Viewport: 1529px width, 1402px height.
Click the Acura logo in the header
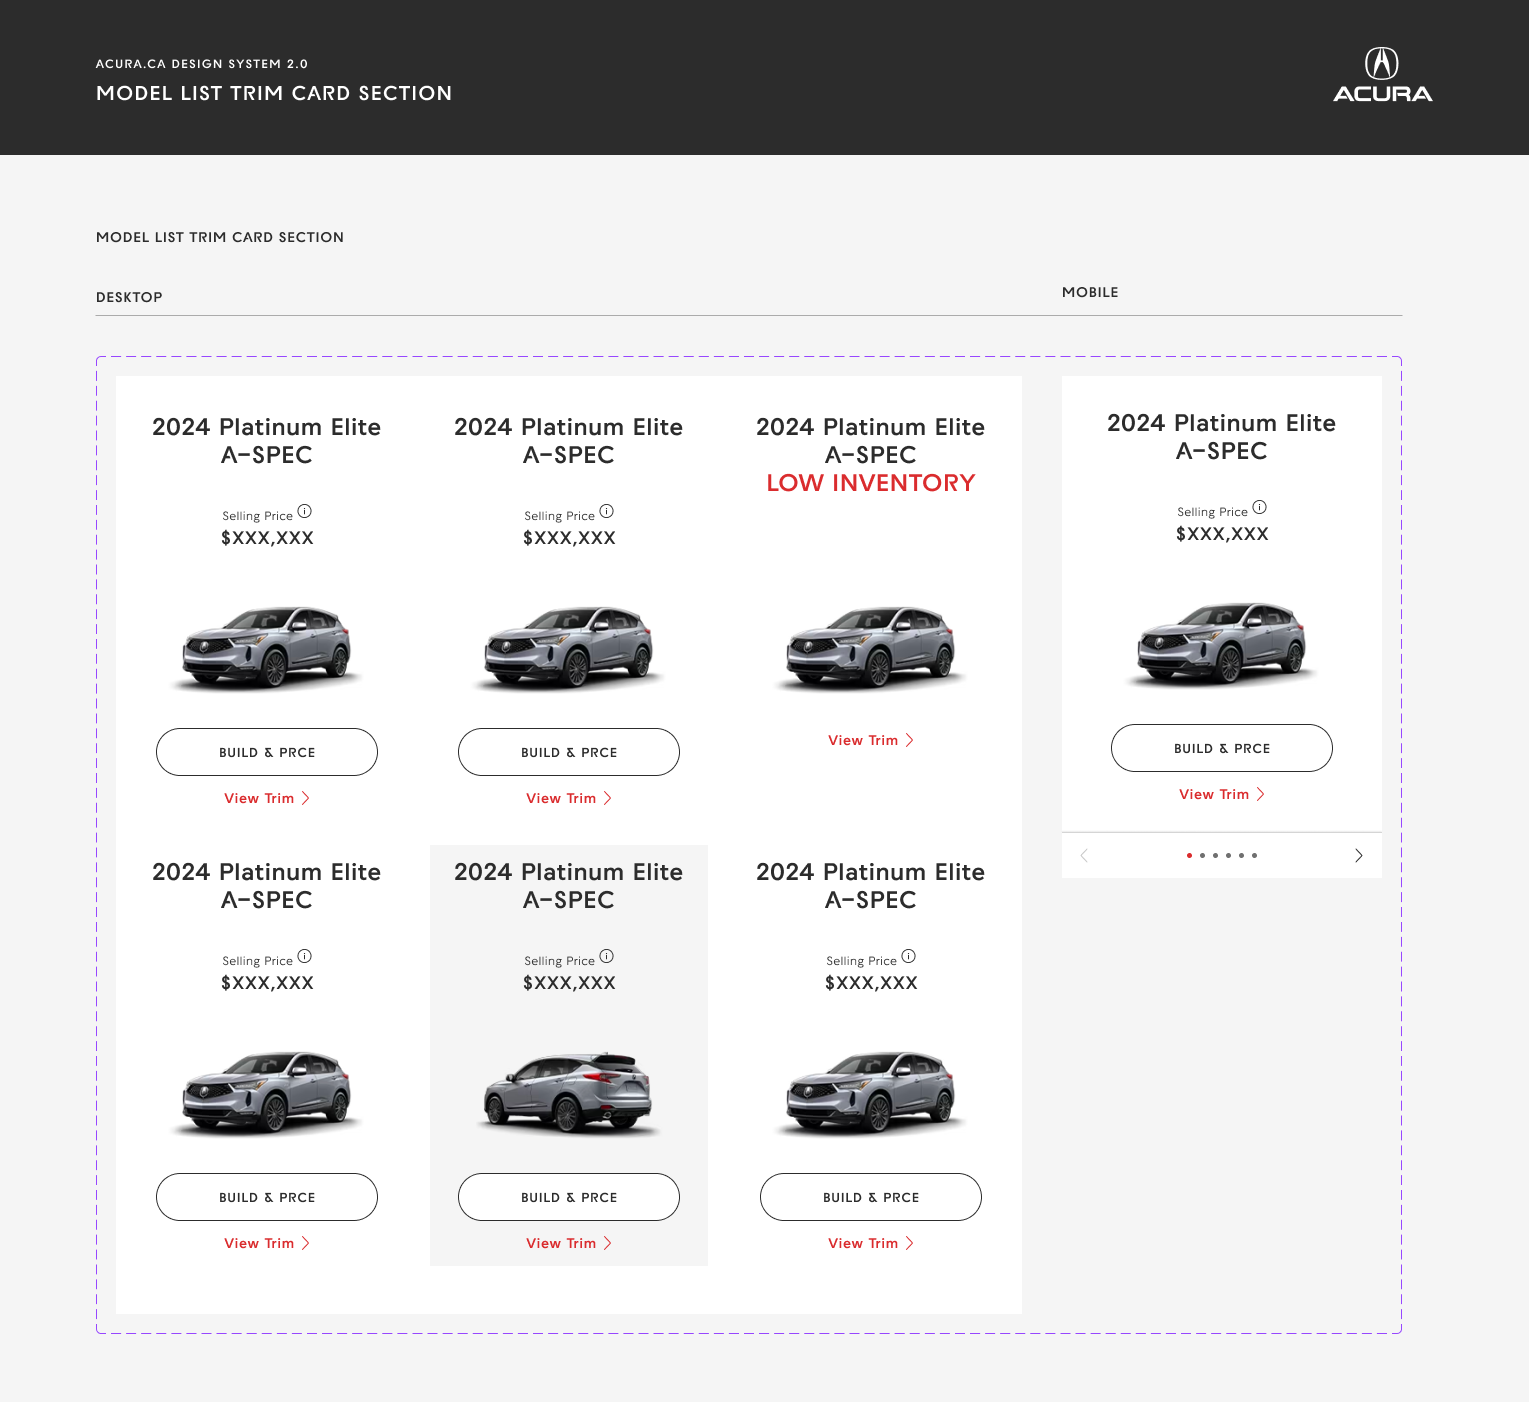click(x=1382, y=75)
